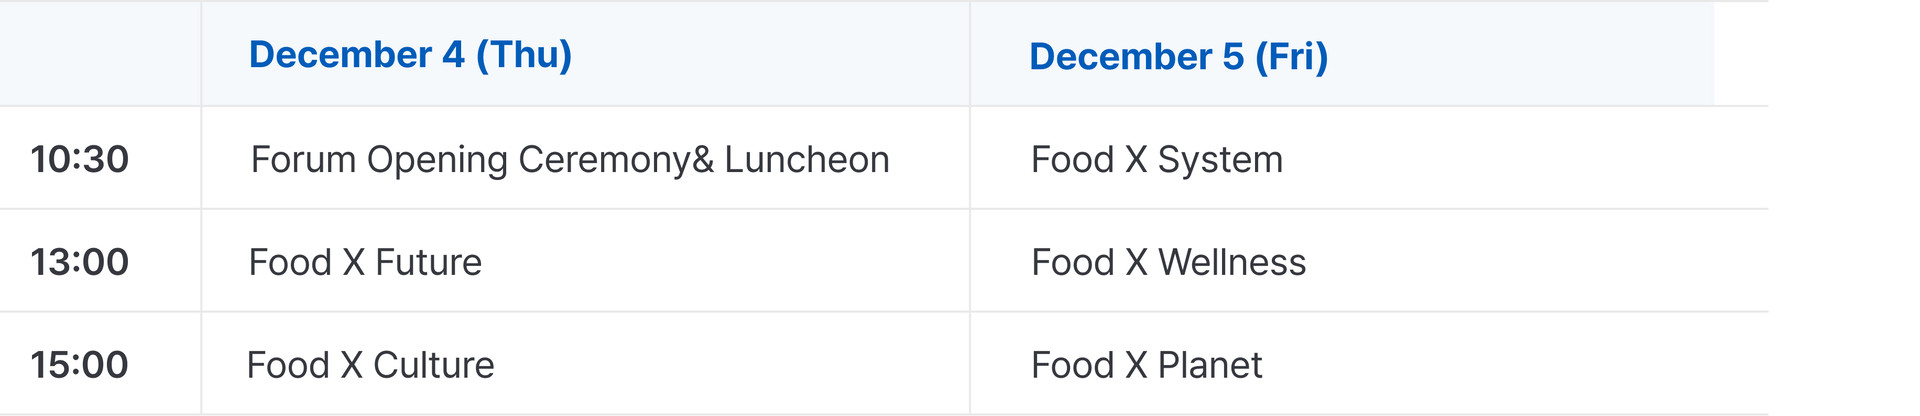1920x416 pixels.
Task: Select the December 5 (Fri) column header
Action: tap(1178, 57)
